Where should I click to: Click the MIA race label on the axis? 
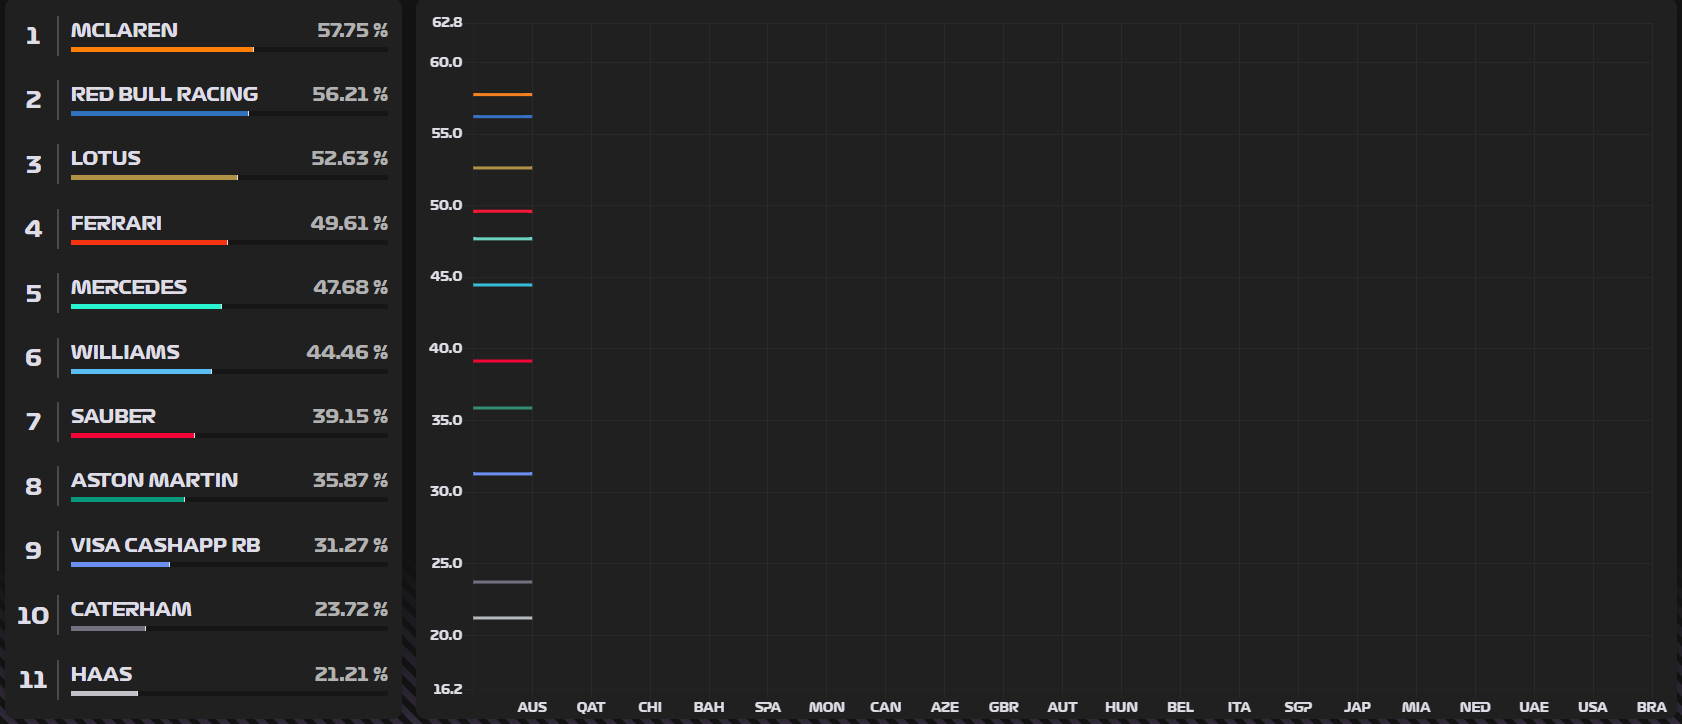pos(1416,707)
